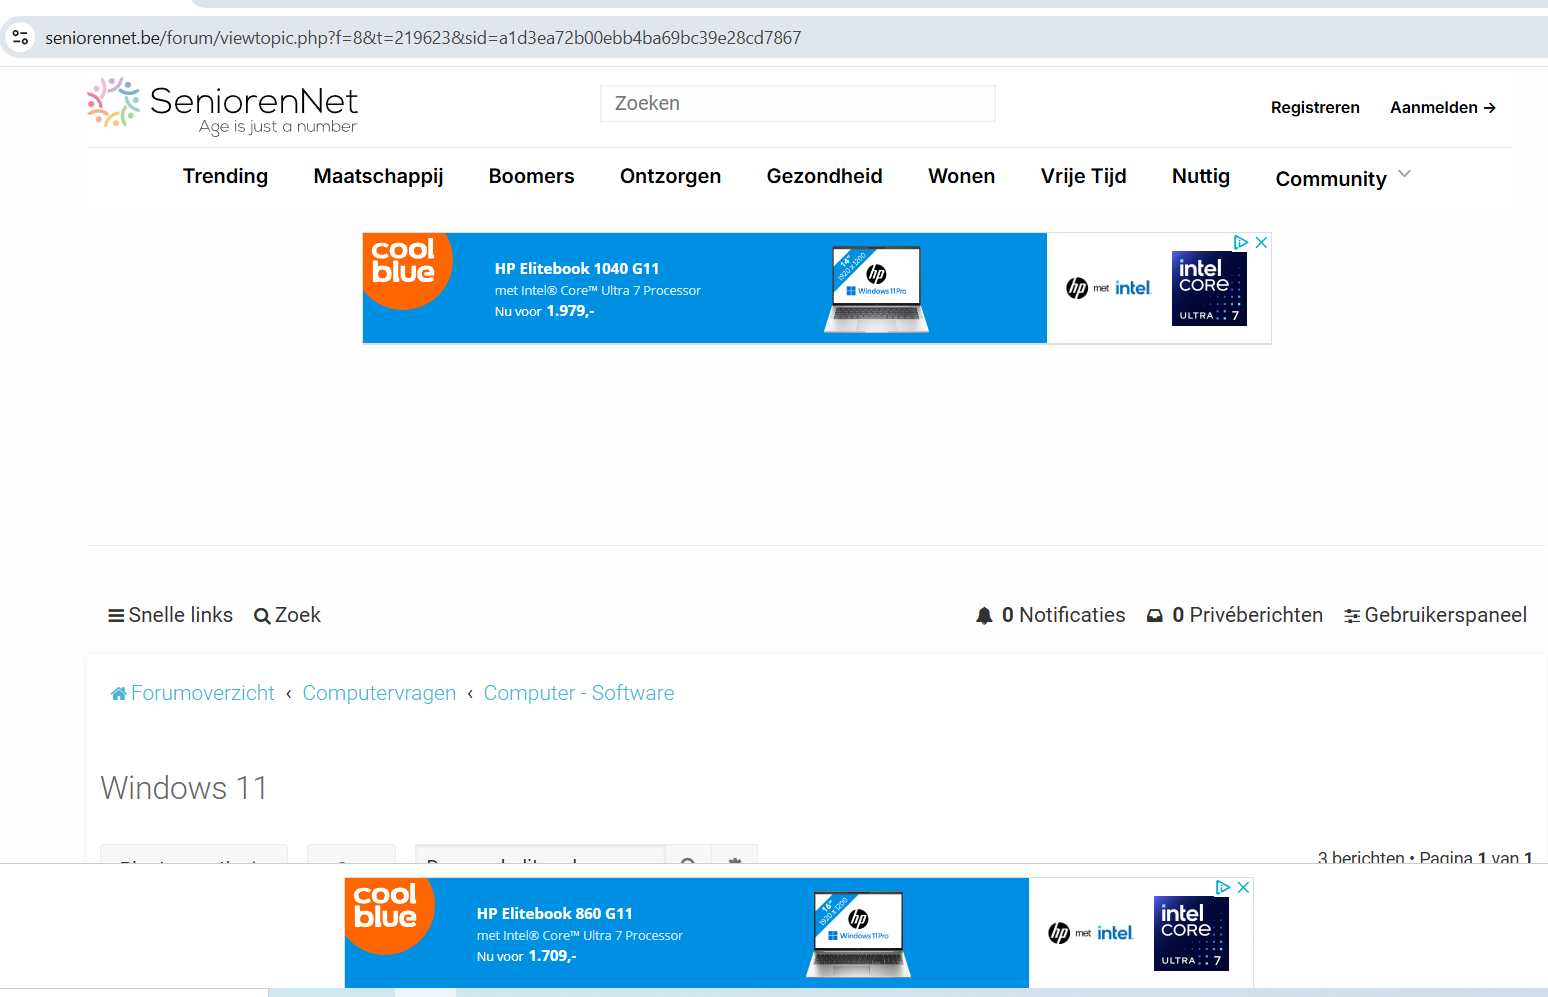This screenshot has width=1548, height=997.
Task: Open the Trending menu item
Action: pos(225,176)
